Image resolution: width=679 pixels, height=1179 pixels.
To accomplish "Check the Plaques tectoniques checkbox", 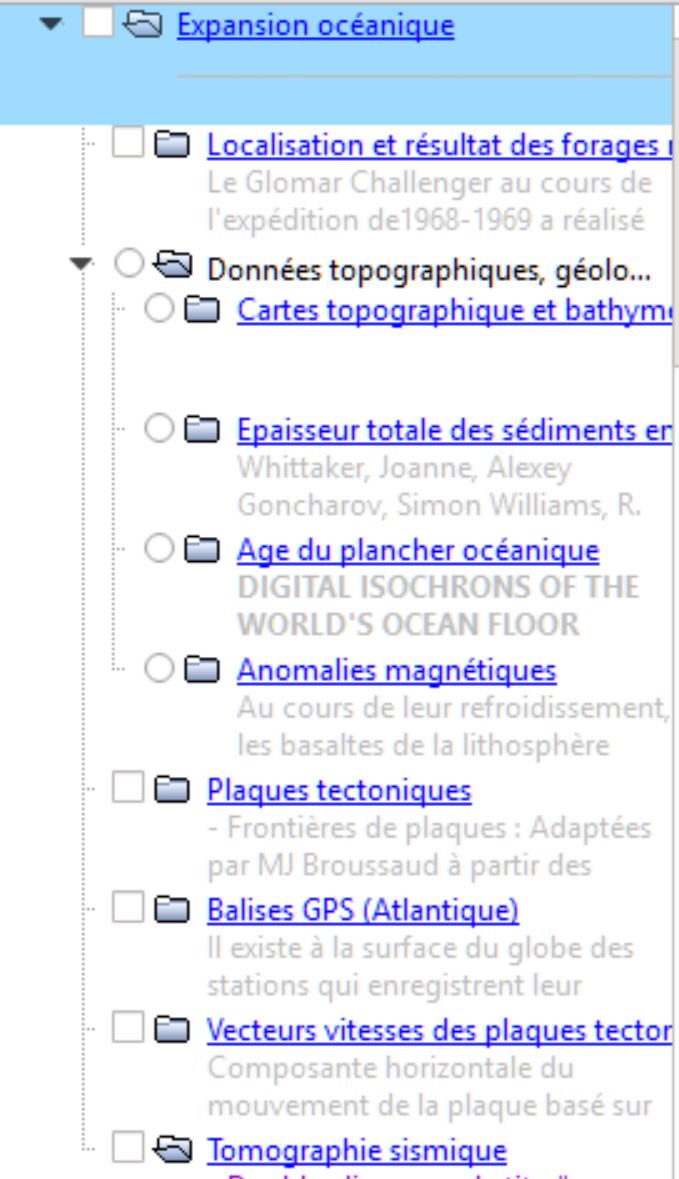I will [126, 791].
